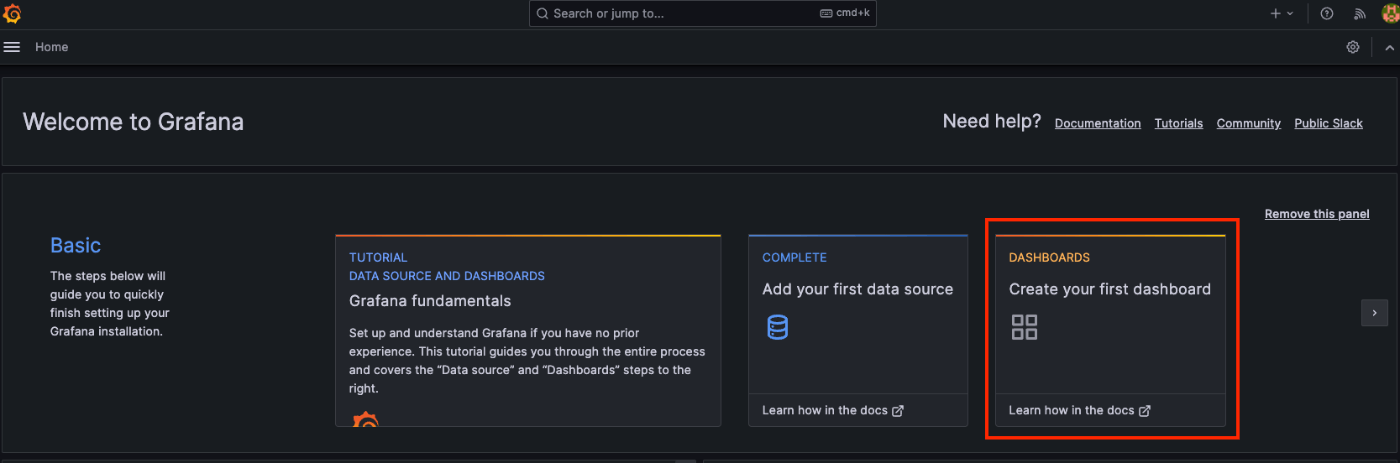Click Remove this panel
The height and width of the screenshot is (463, 1400).
1317,214
